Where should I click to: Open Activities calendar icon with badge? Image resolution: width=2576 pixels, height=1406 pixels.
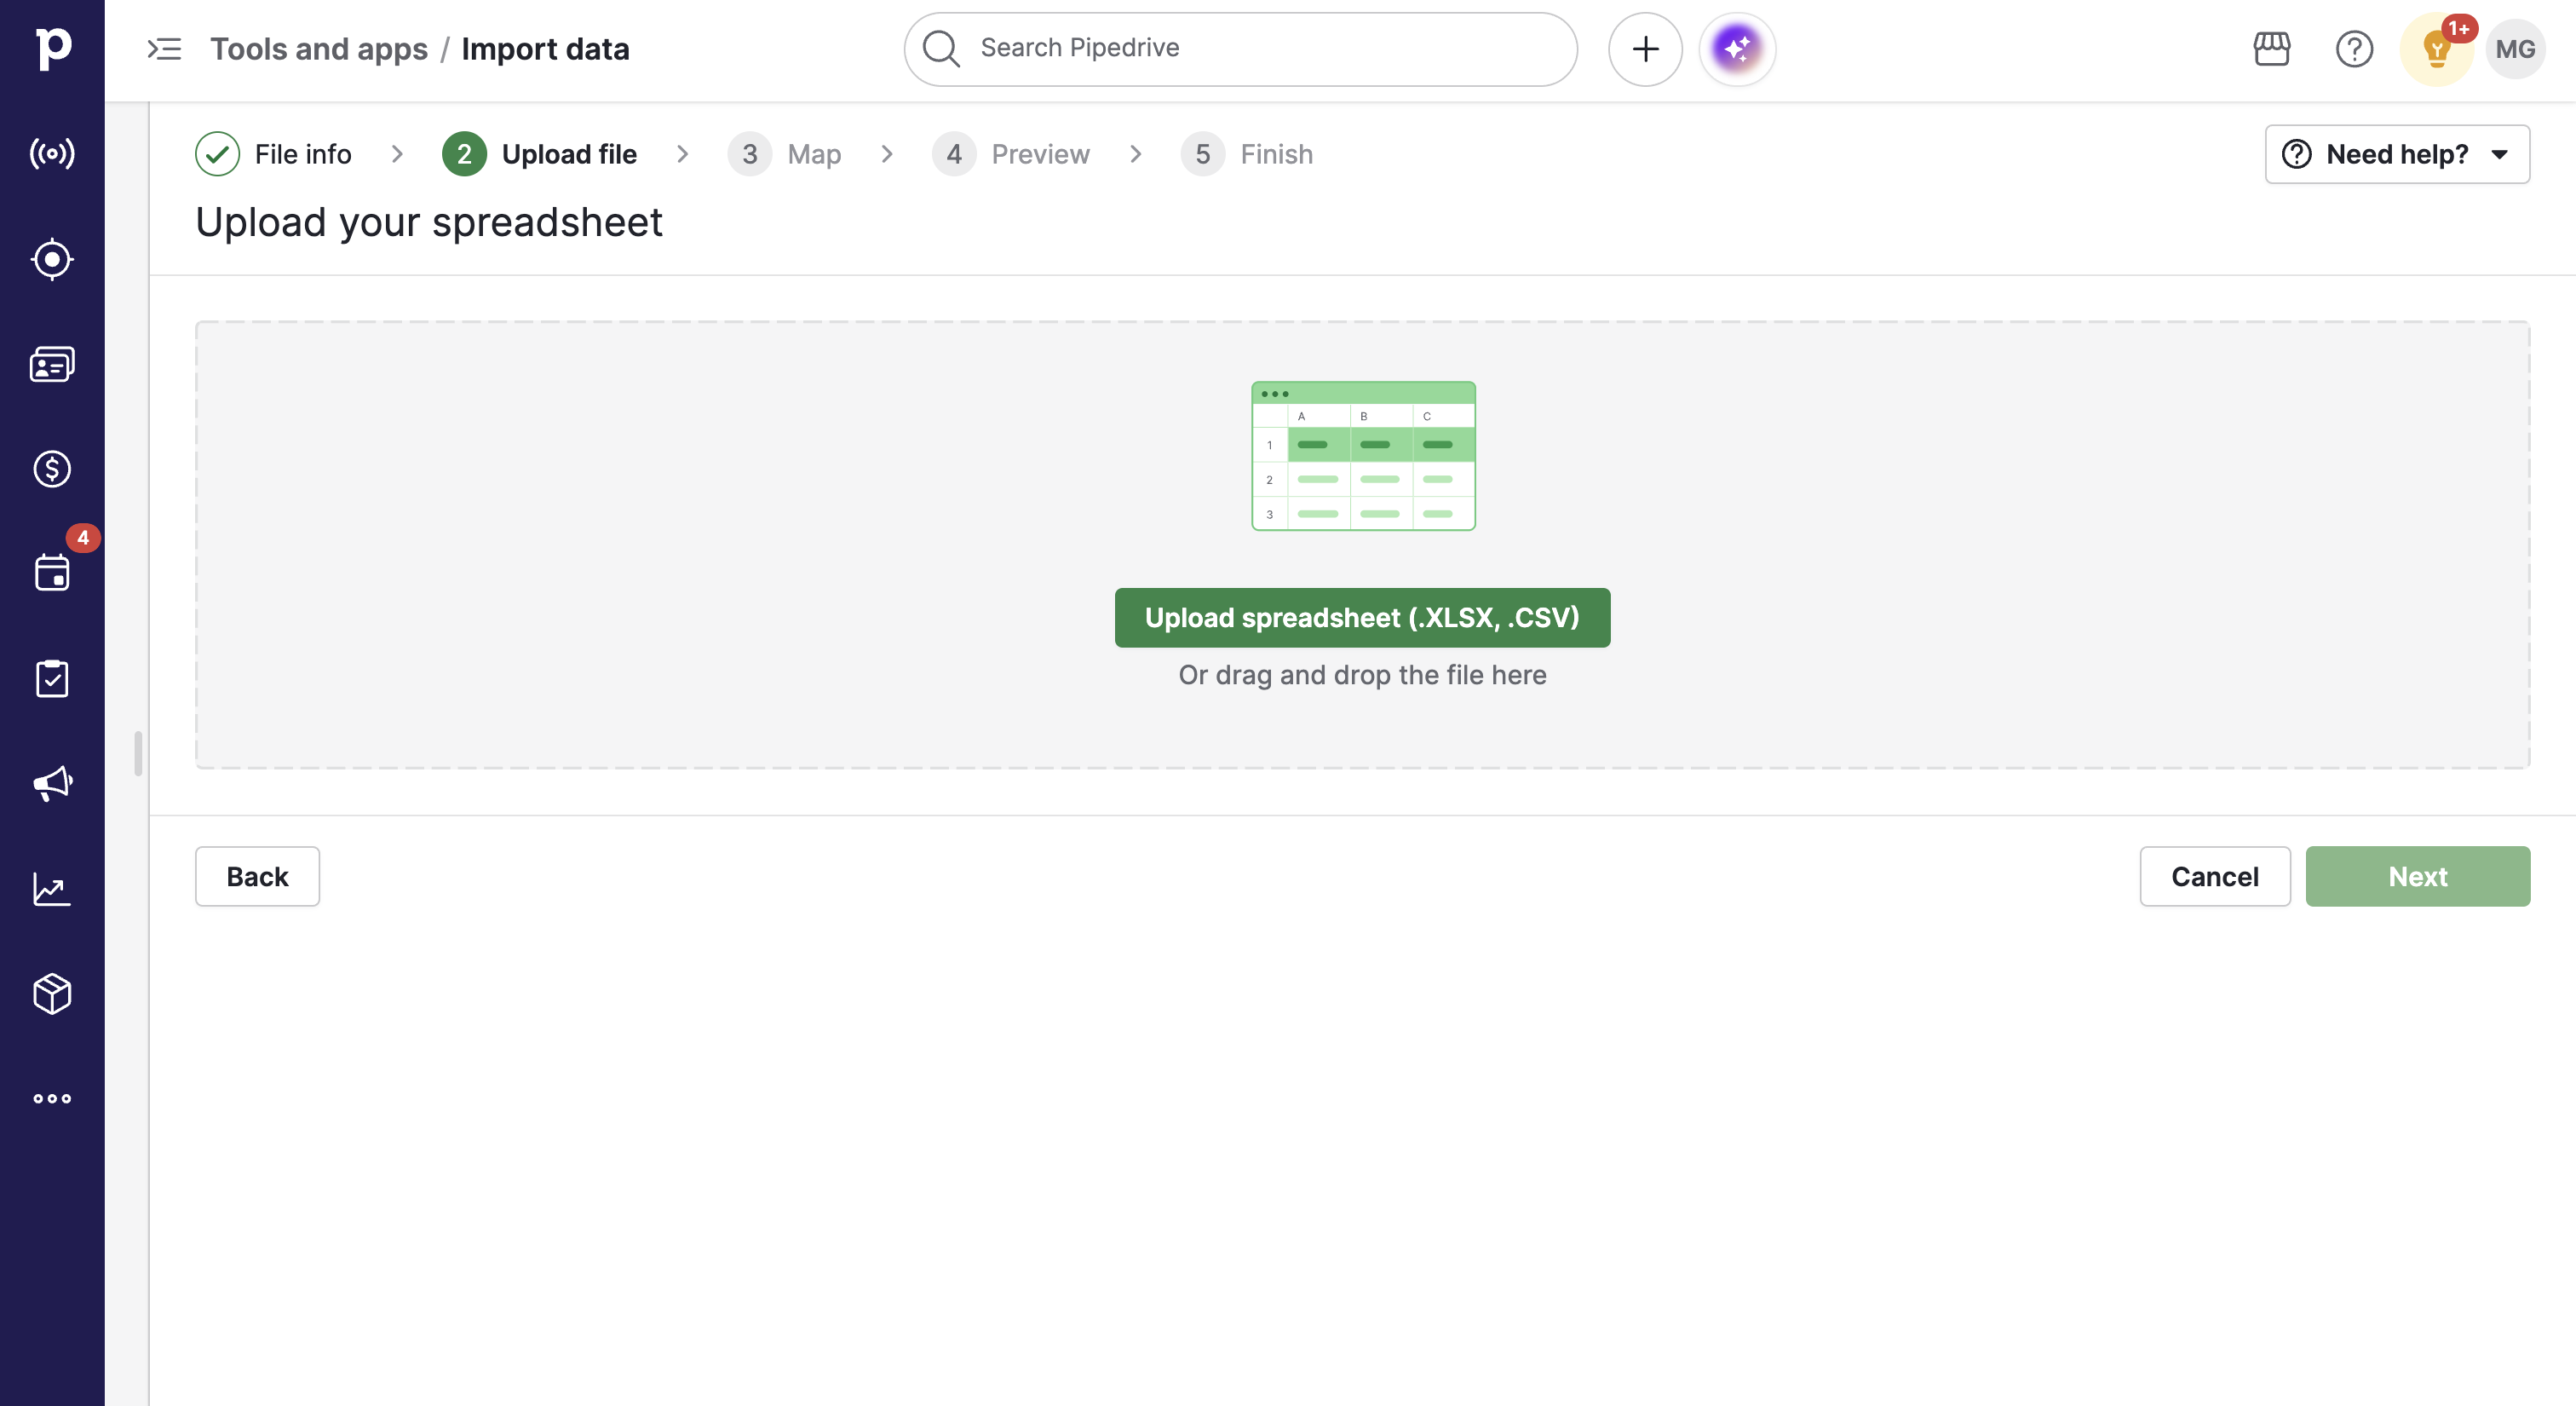(52, 573)
